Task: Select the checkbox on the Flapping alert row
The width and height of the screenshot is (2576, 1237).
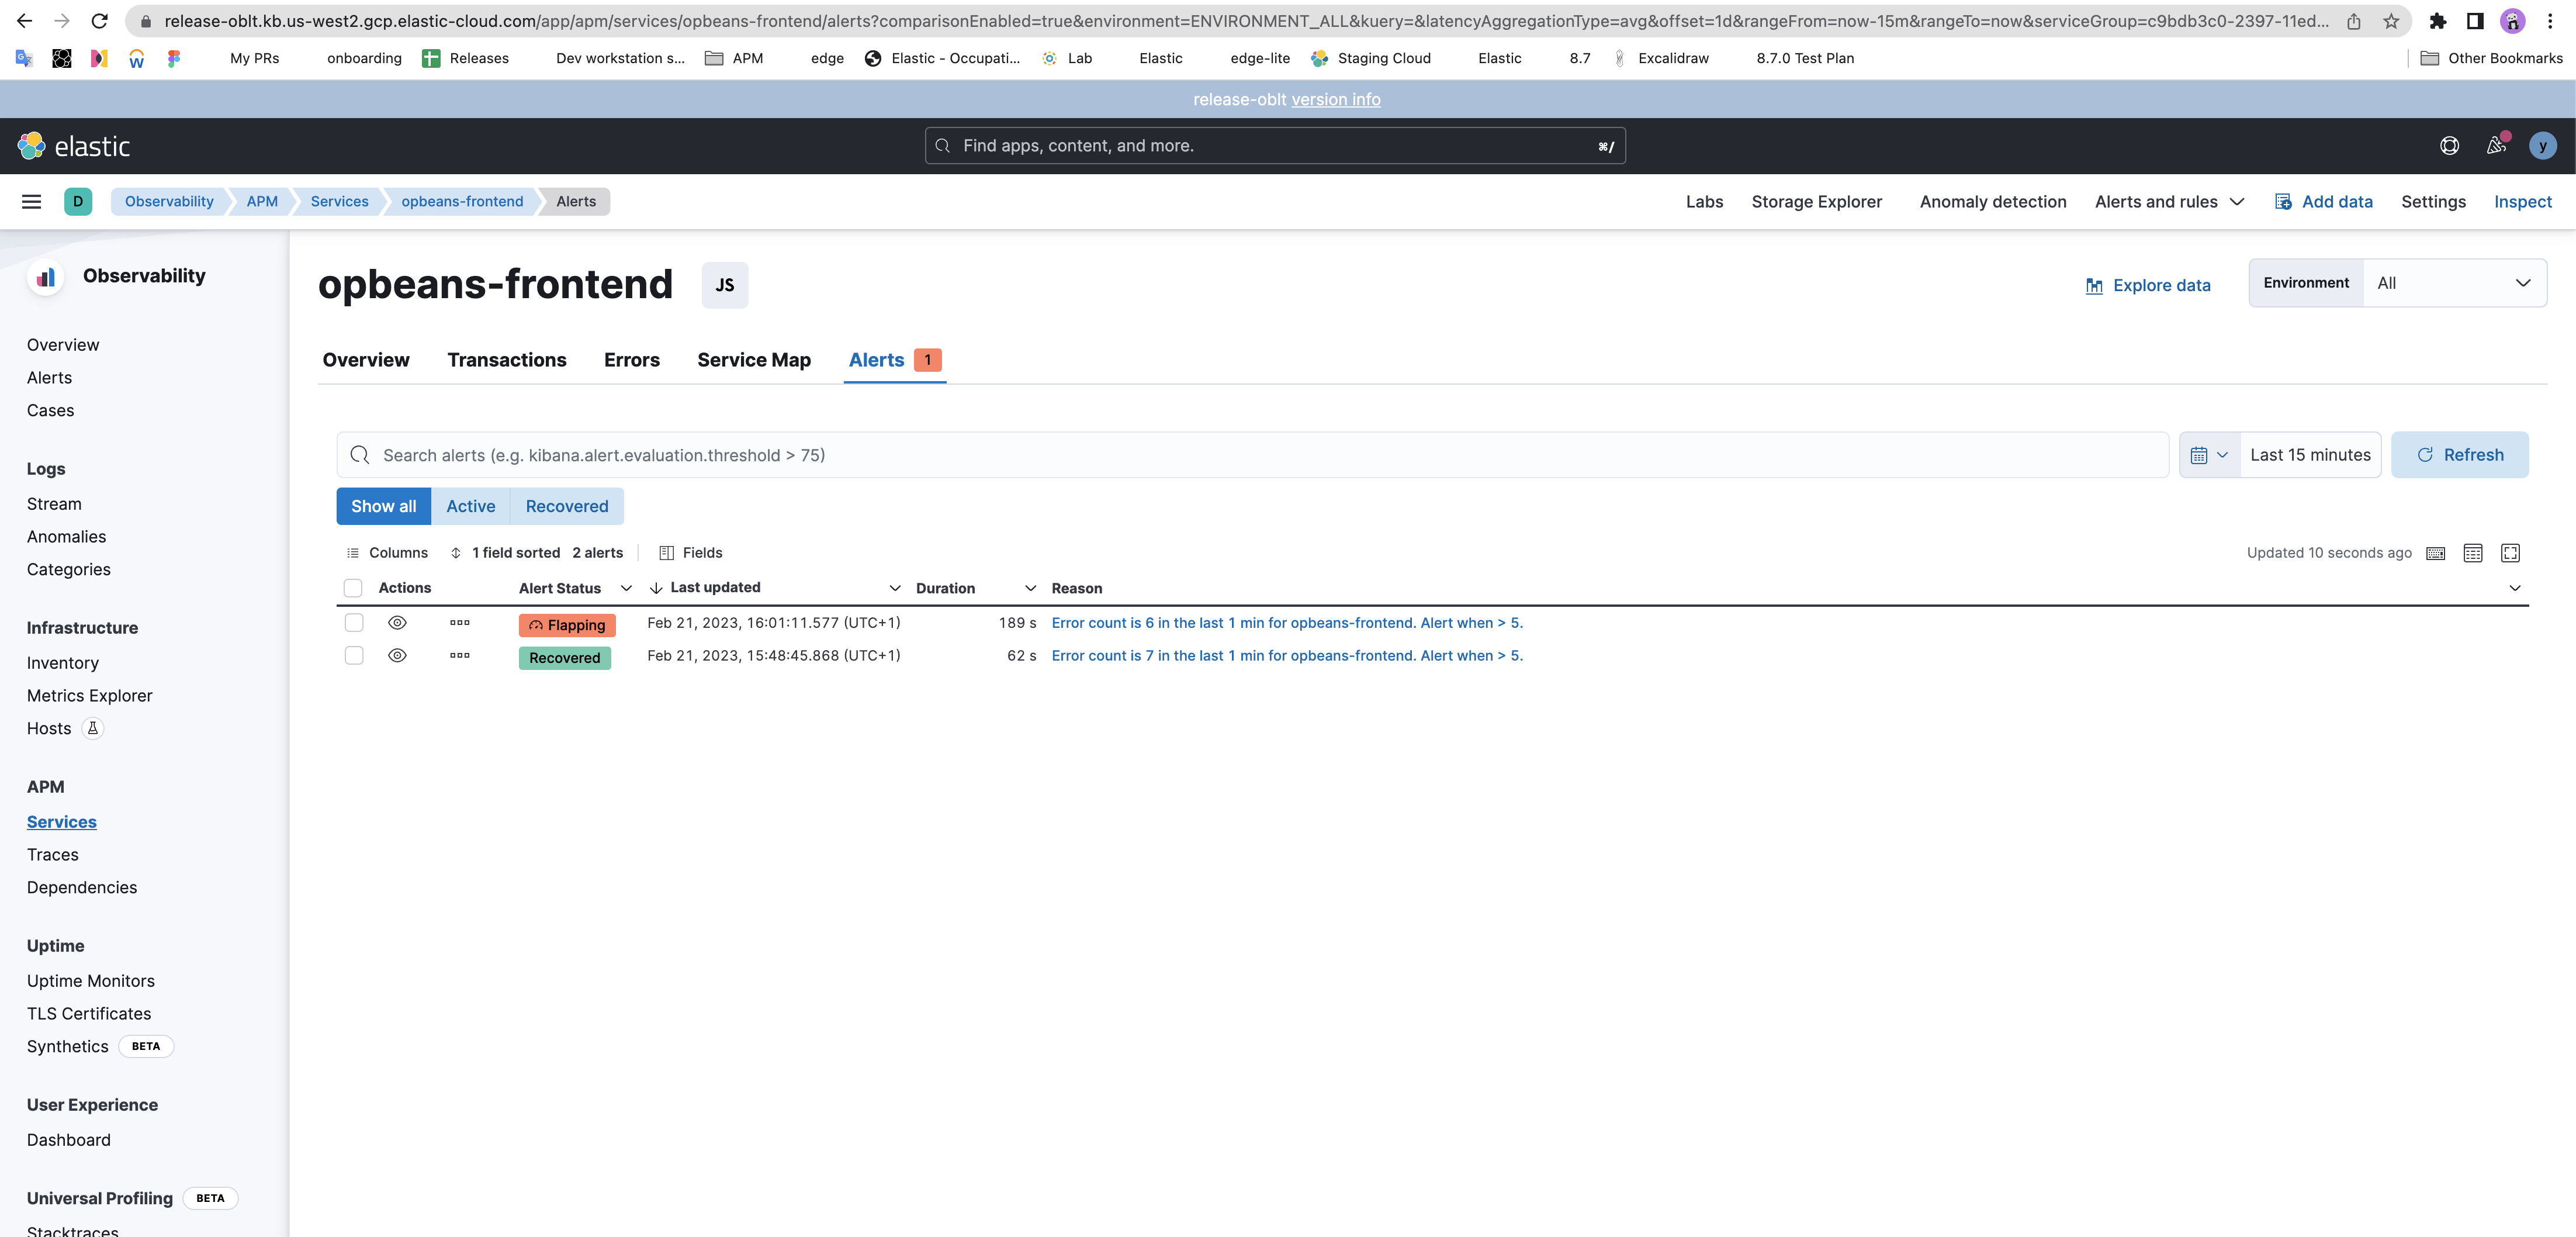Action: coord(353,622)
